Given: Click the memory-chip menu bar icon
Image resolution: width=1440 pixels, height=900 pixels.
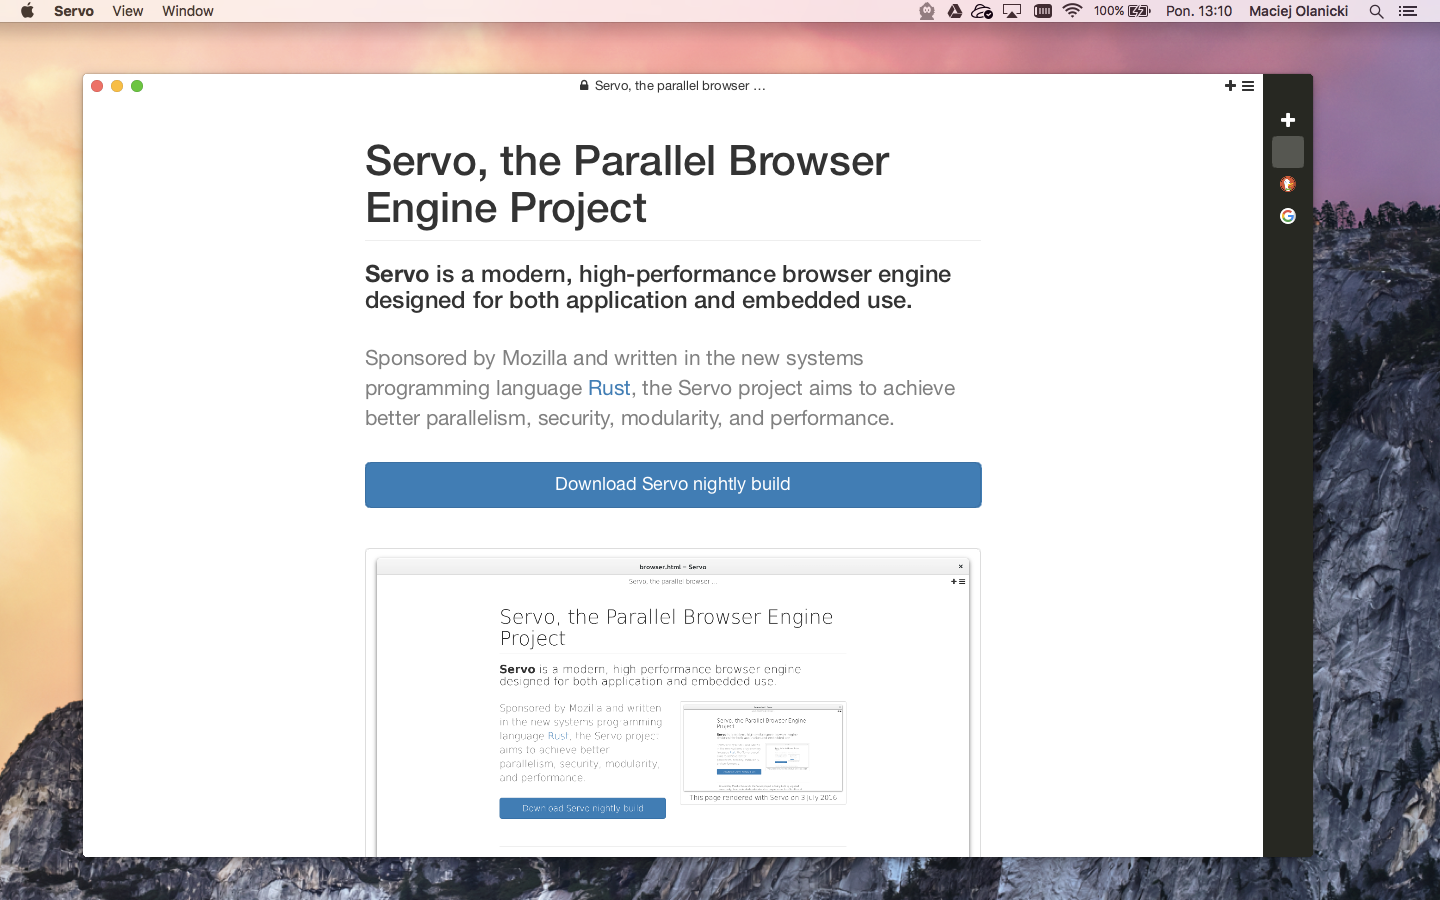Looking at the screenshot, I should pos(1043,11).
